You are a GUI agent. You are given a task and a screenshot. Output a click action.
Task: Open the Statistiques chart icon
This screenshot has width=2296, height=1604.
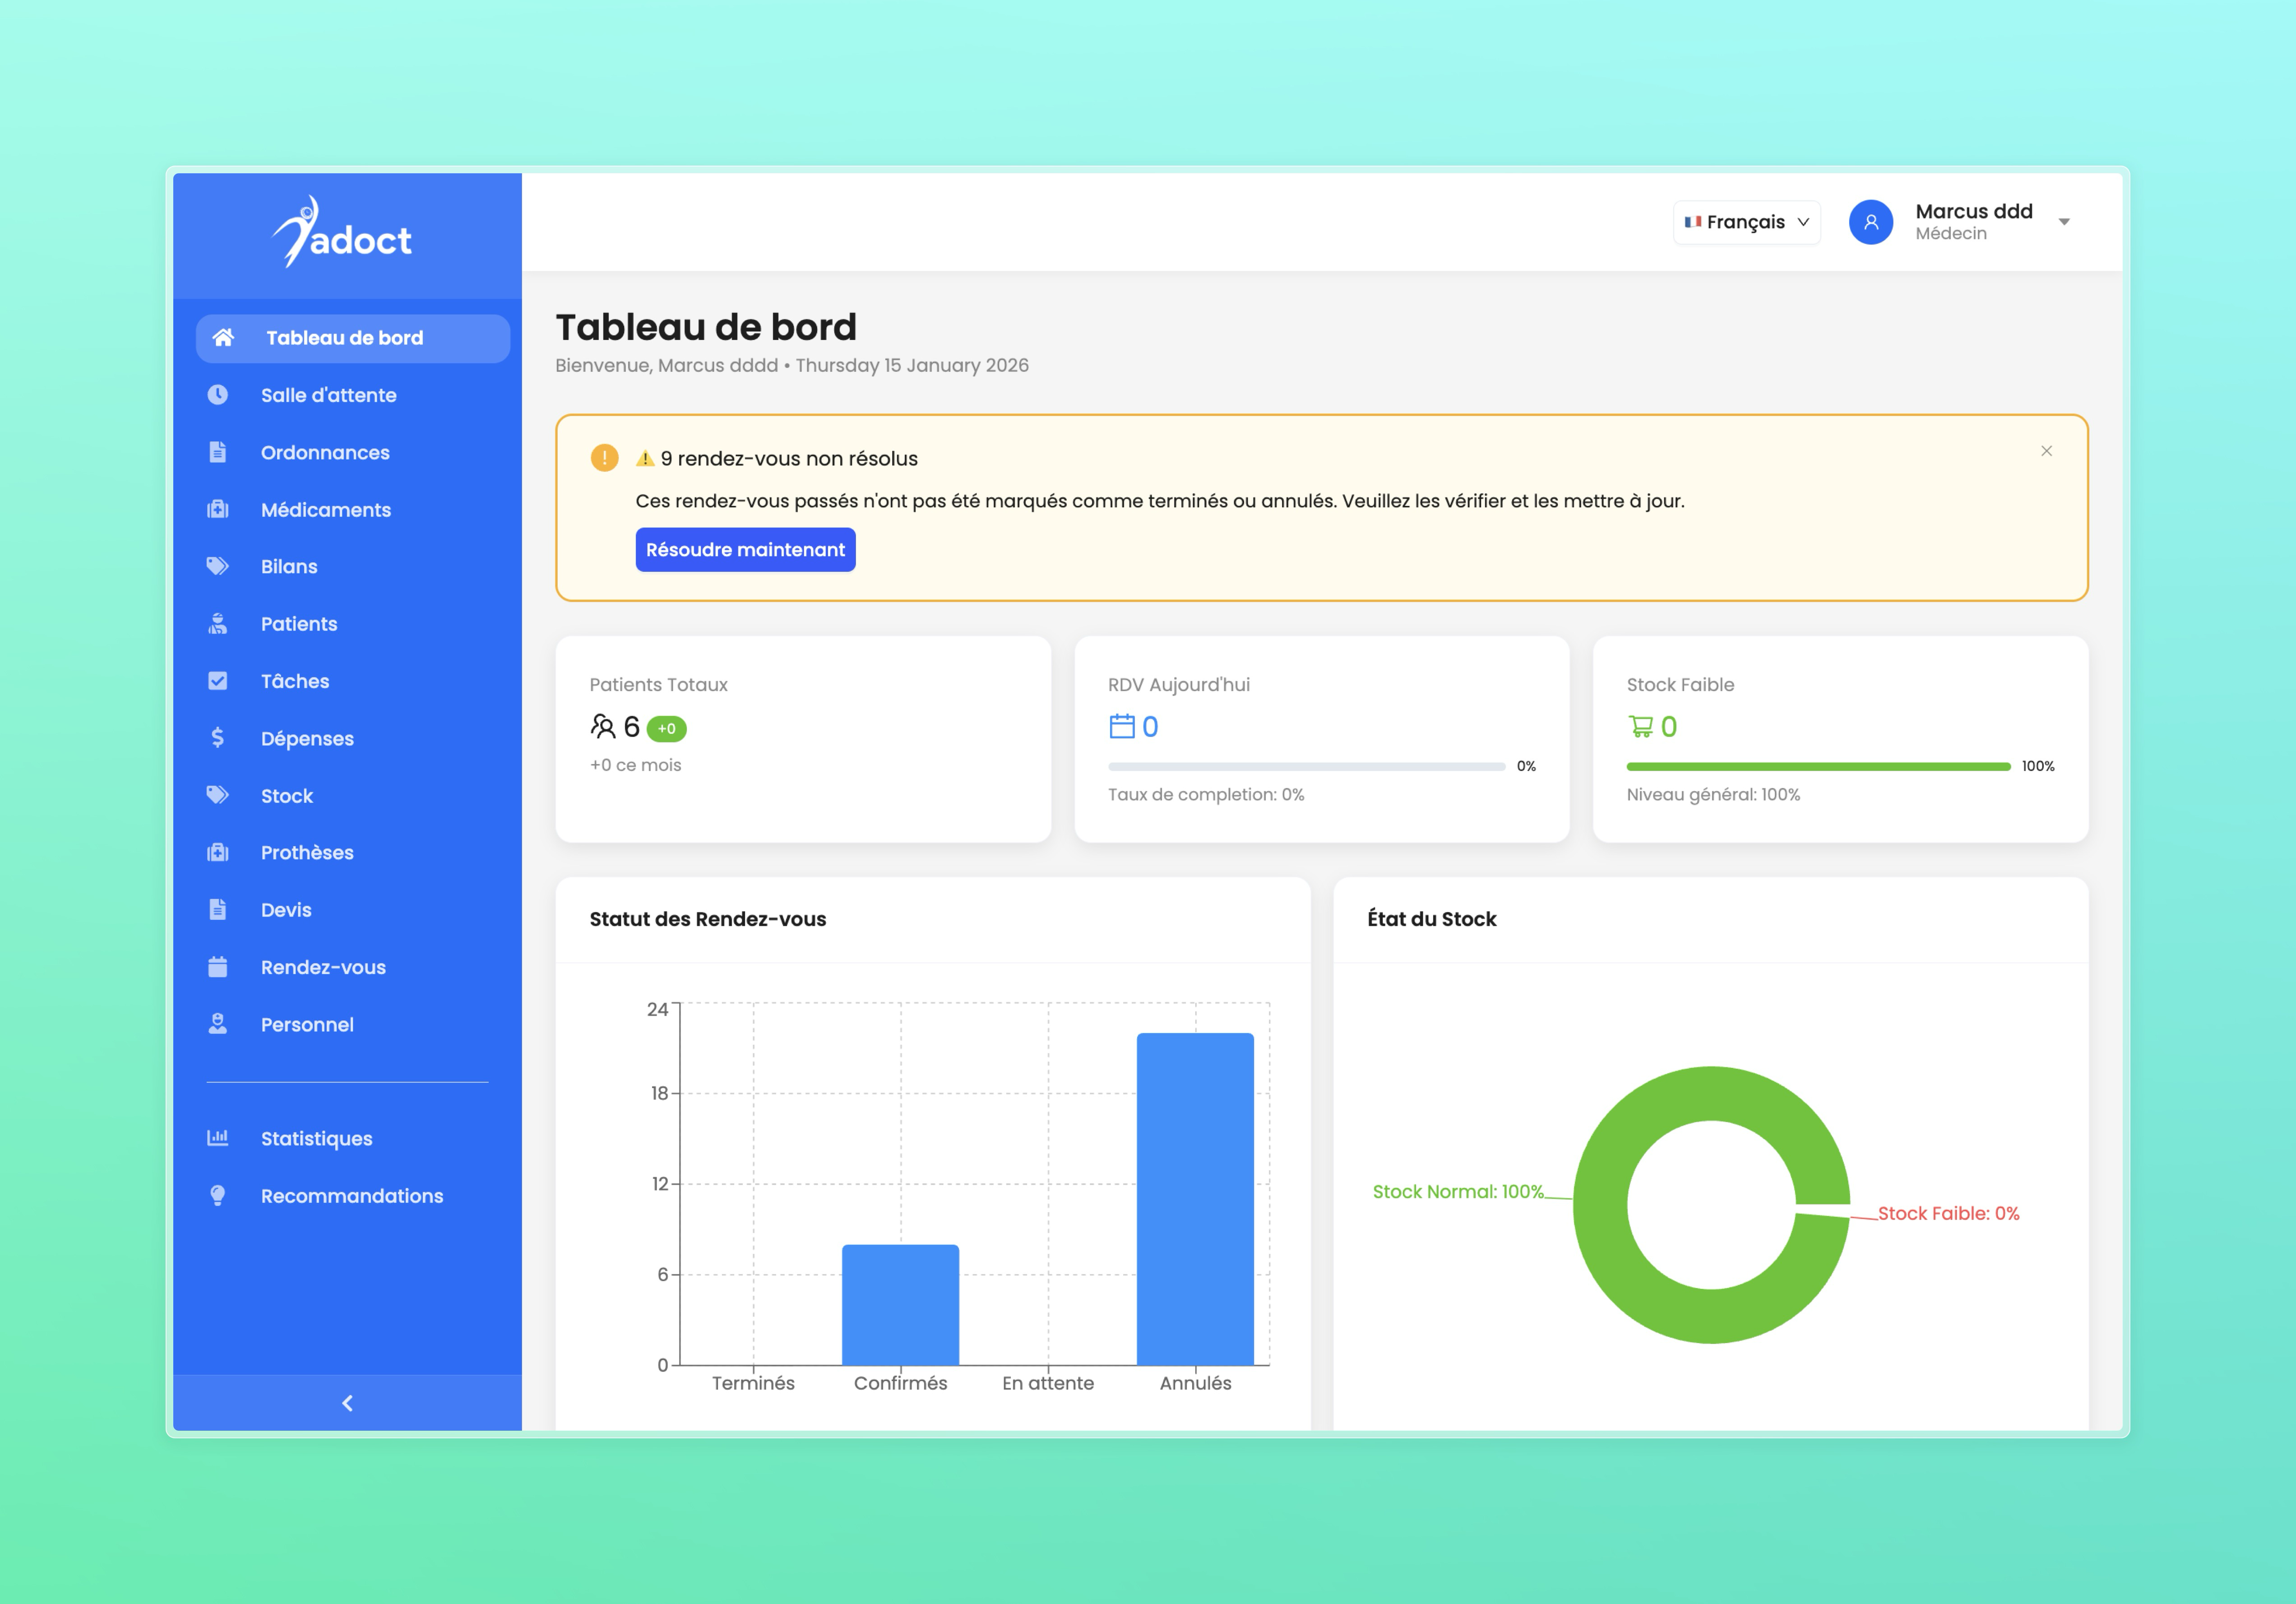point(219,1138)
